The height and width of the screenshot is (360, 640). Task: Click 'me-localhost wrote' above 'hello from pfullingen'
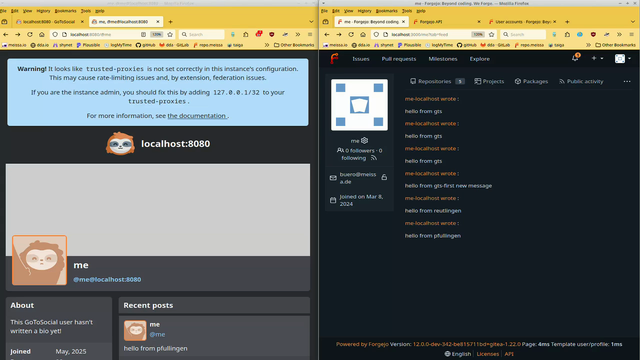point(430,223)
